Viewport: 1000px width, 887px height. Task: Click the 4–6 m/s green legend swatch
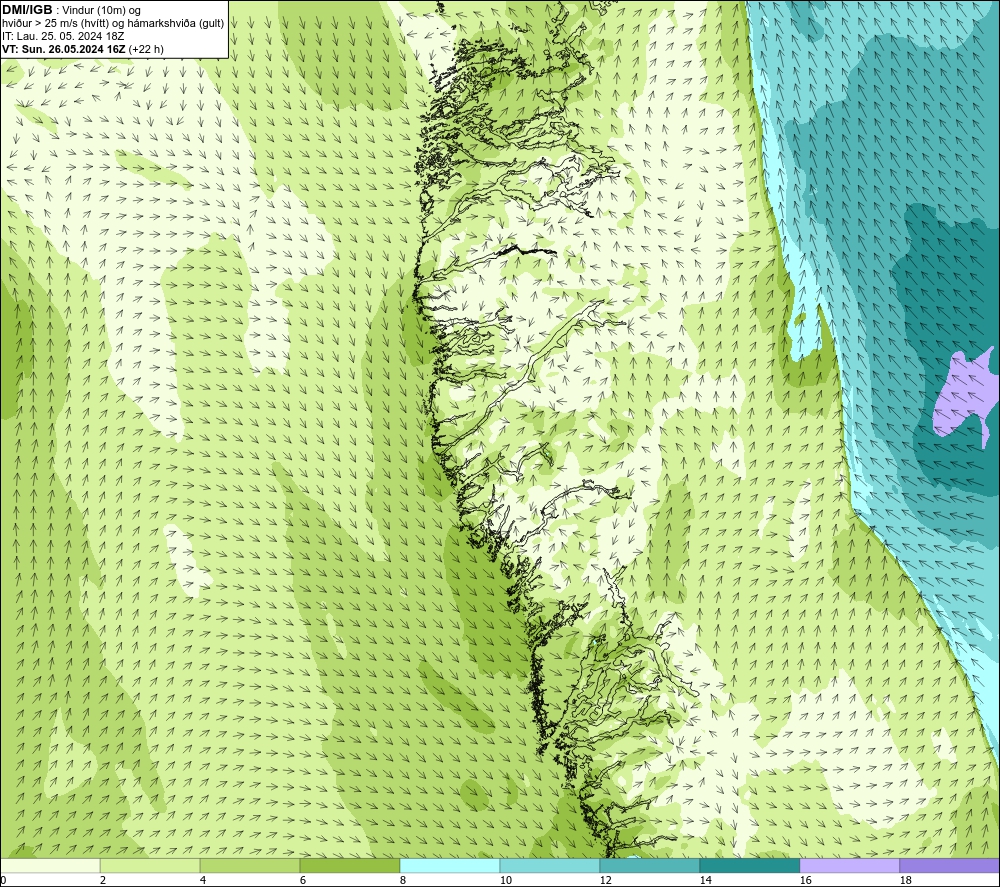(x=250, y=865)
